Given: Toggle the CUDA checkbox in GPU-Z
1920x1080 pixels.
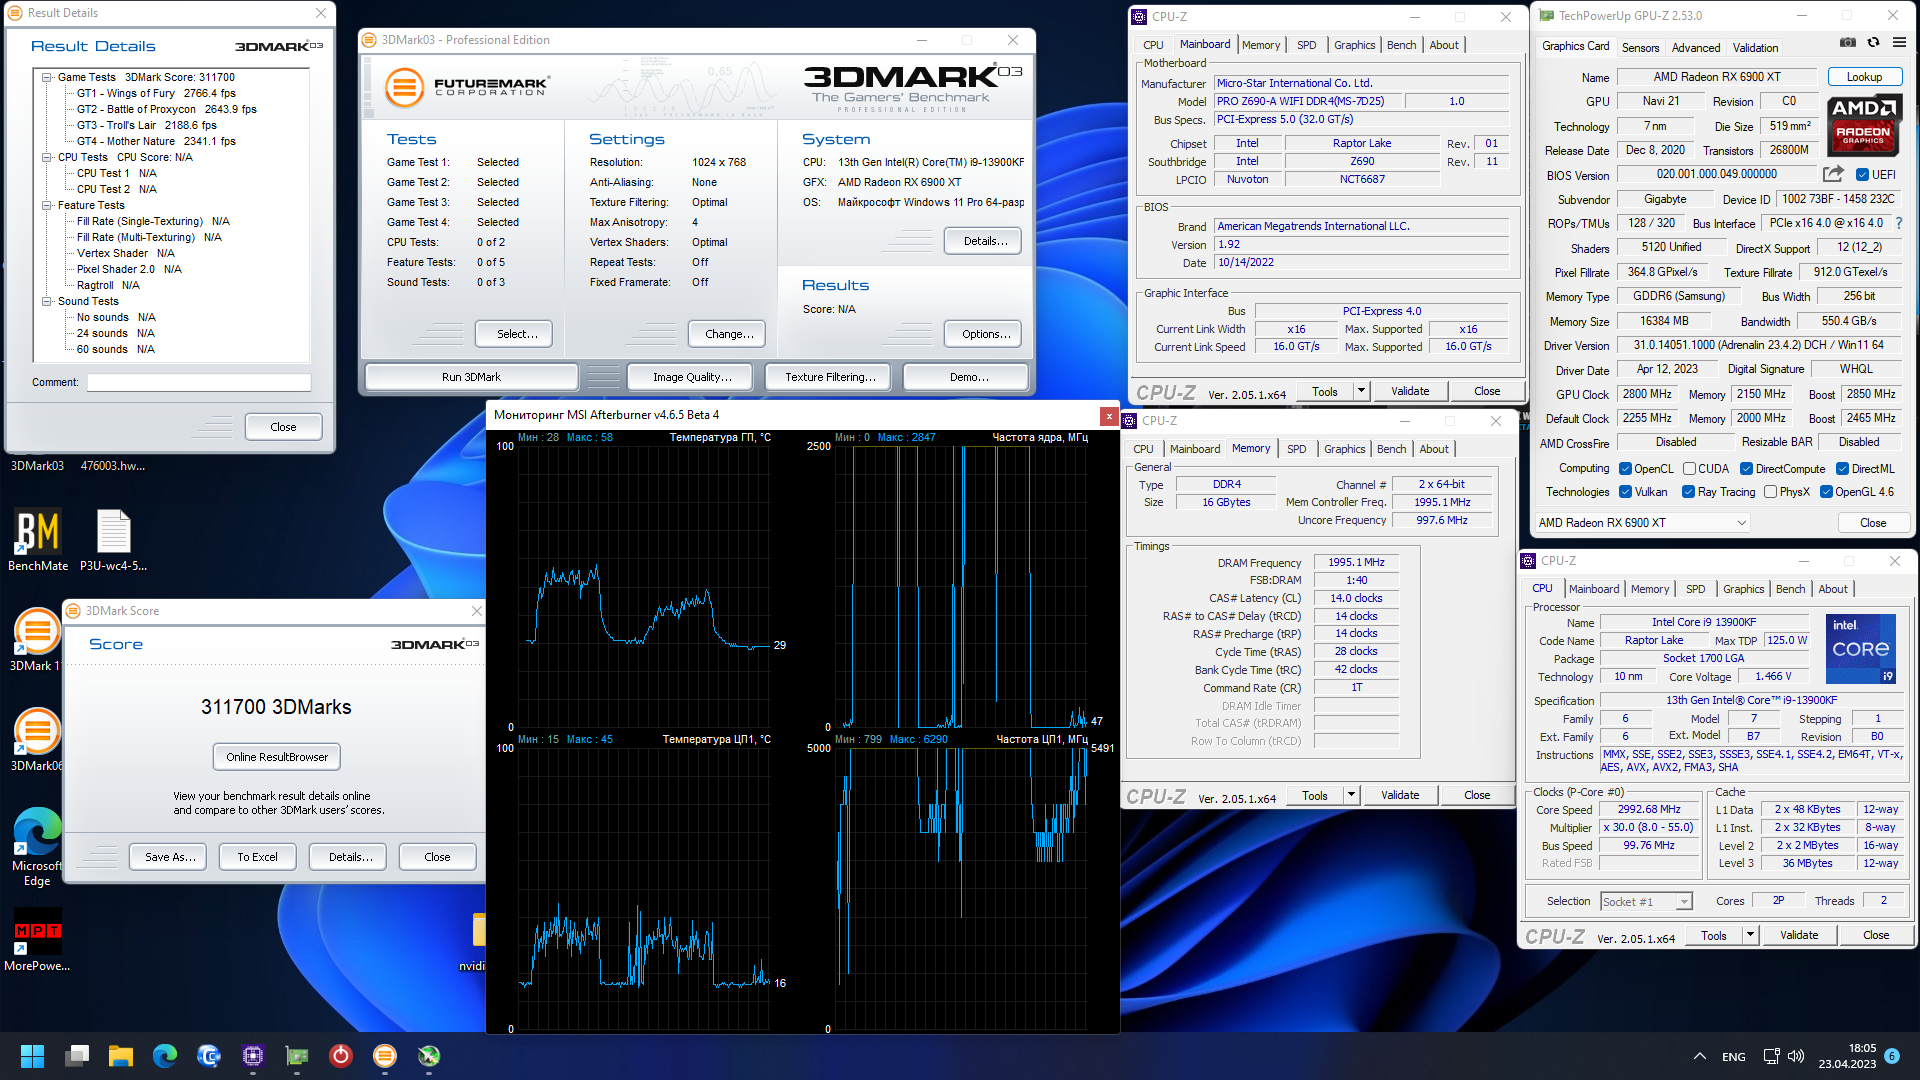Looking at the screenshot, I should [1689, 469].
